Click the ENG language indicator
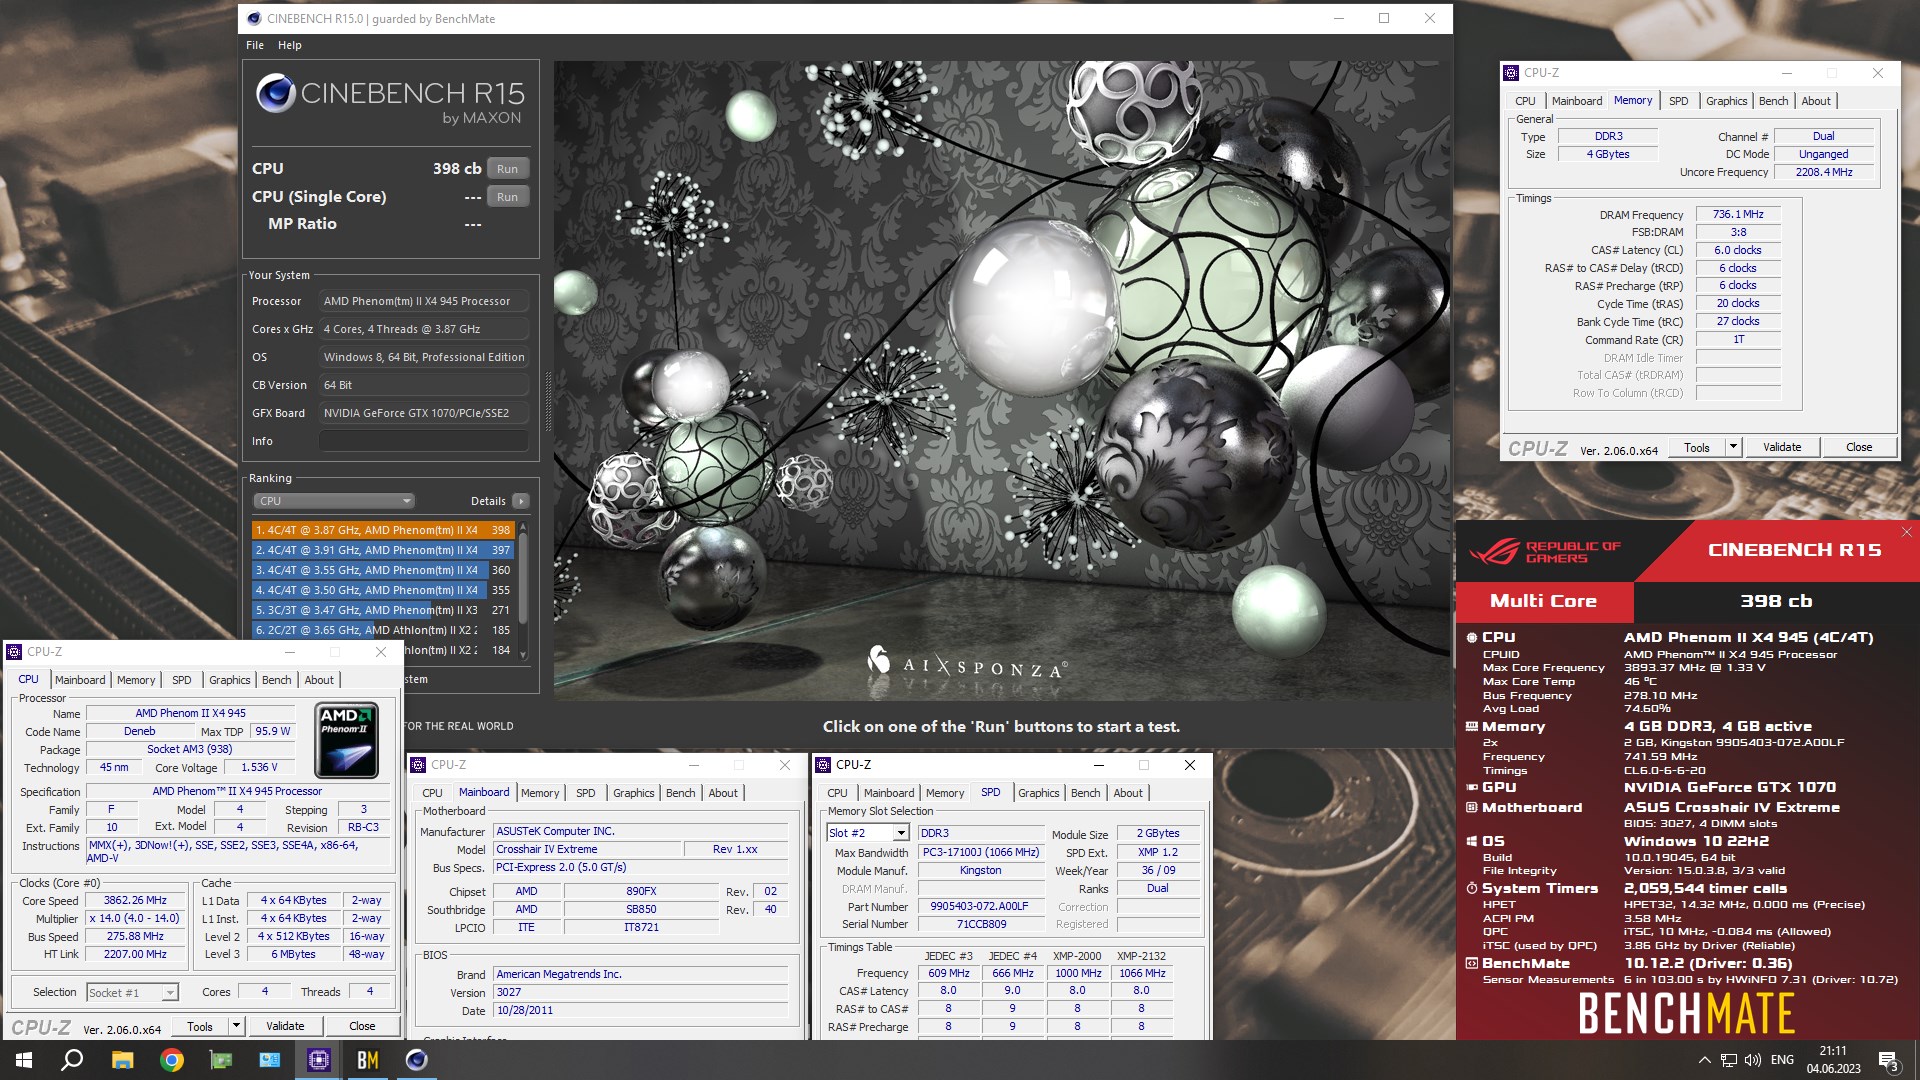 (x=1782, y=1060)
